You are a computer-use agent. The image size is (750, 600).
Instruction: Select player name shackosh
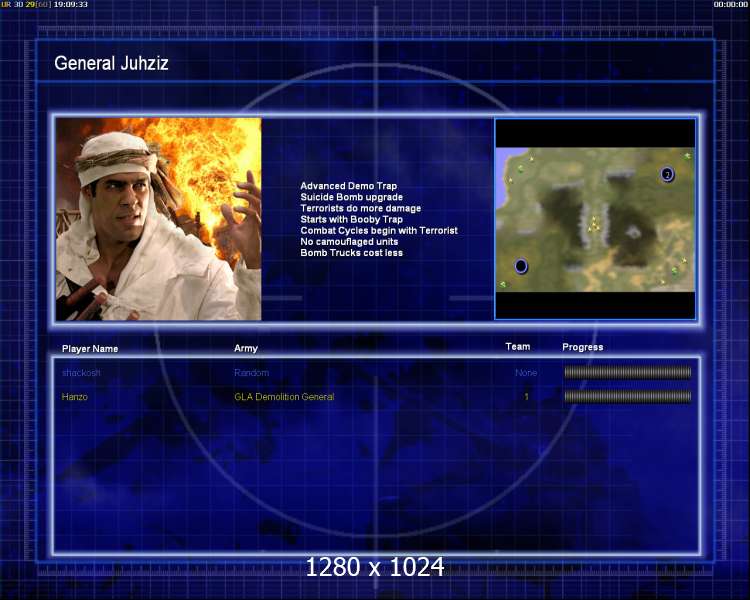(x=81, y=373)
